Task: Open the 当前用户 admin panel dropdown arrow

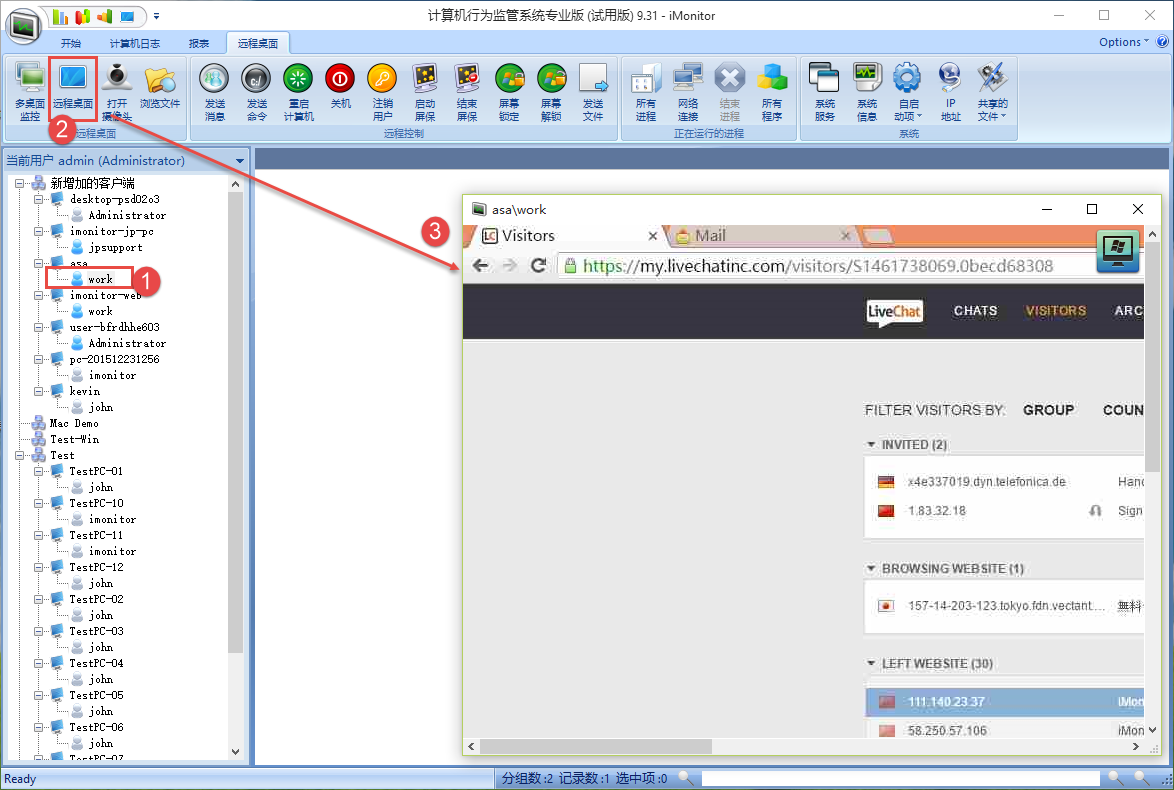Action: pyautogui.click(x=240, y=161)
